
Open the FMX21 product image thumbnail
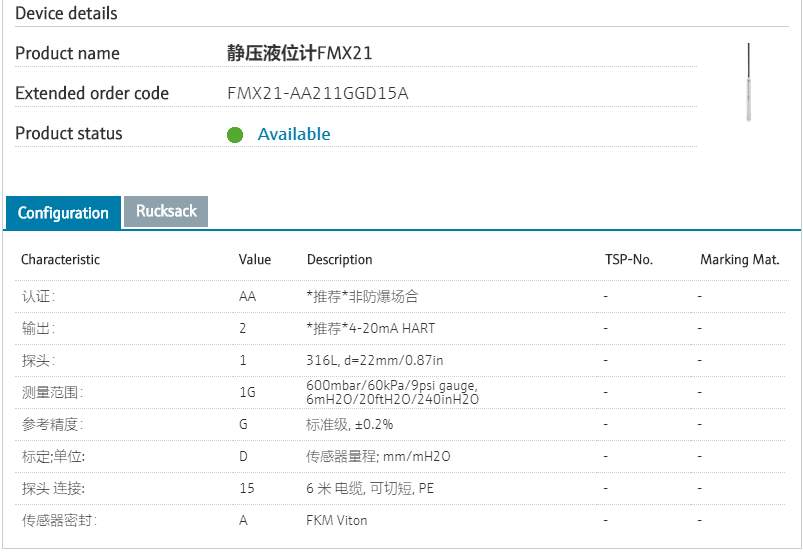pos(748,82)
